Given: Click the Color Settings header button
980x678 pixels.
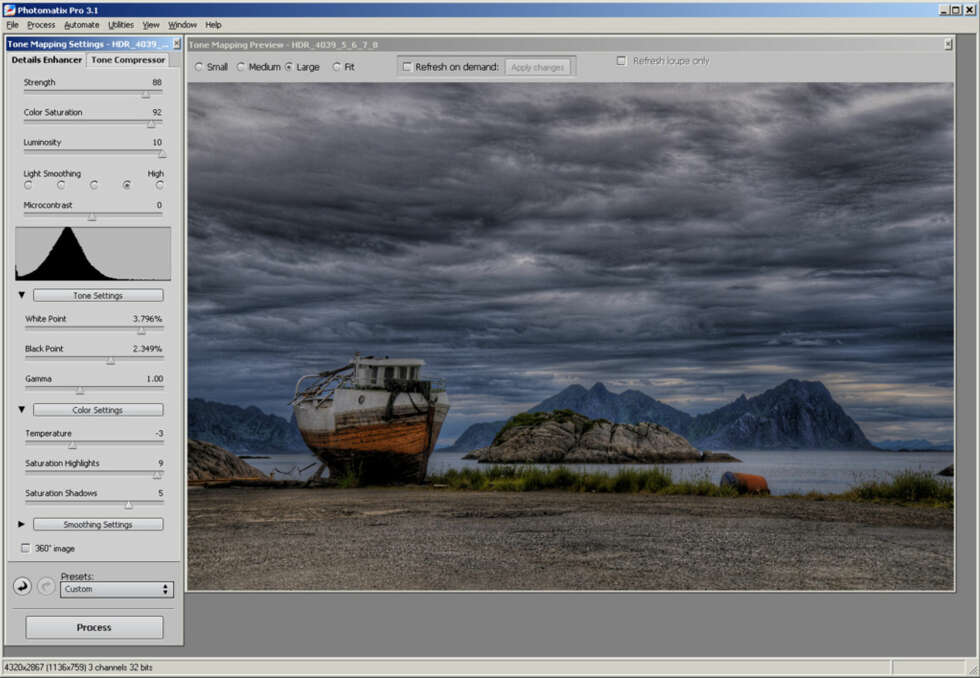Looking at the screenshot, I should [x=98, y=410].
